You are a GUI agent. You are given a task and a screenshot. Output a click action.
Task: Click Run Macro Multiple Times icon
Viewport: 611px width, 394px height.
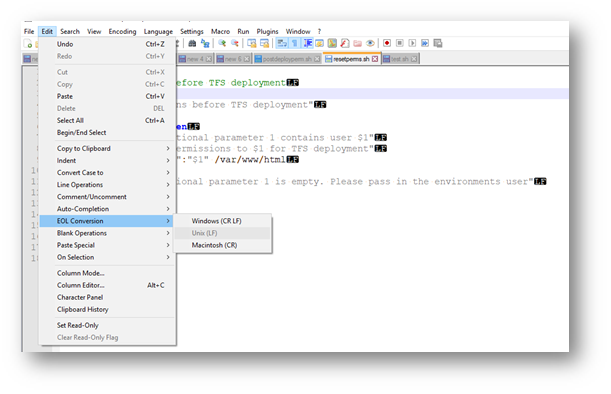coord(425,43)
